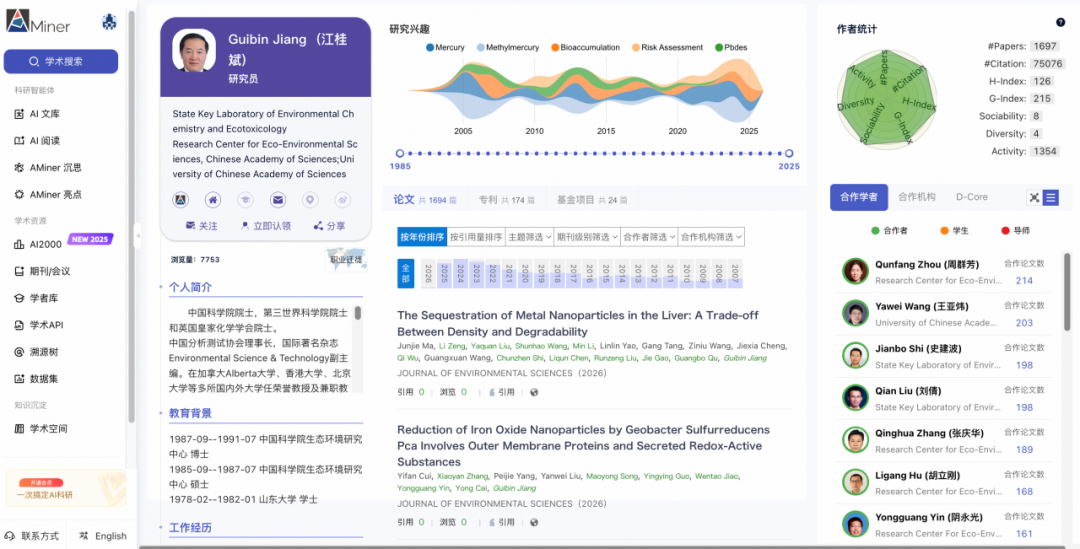This screenshot has height=549, width=1080.
Task: Click the location pin icon on scholar card
Action: tap(310, 200)
